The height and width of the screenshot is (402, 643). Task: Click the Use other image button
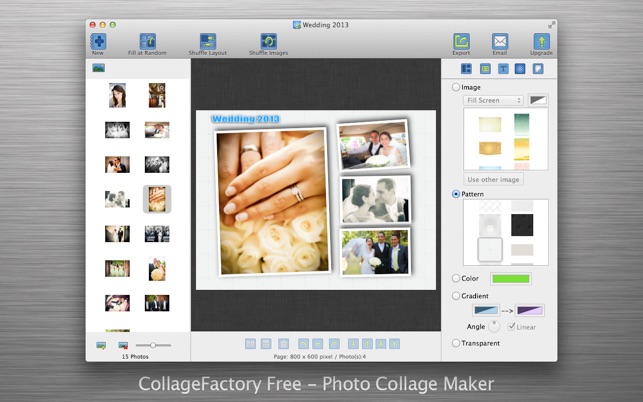pyautogui.click(x=493, y=179)
